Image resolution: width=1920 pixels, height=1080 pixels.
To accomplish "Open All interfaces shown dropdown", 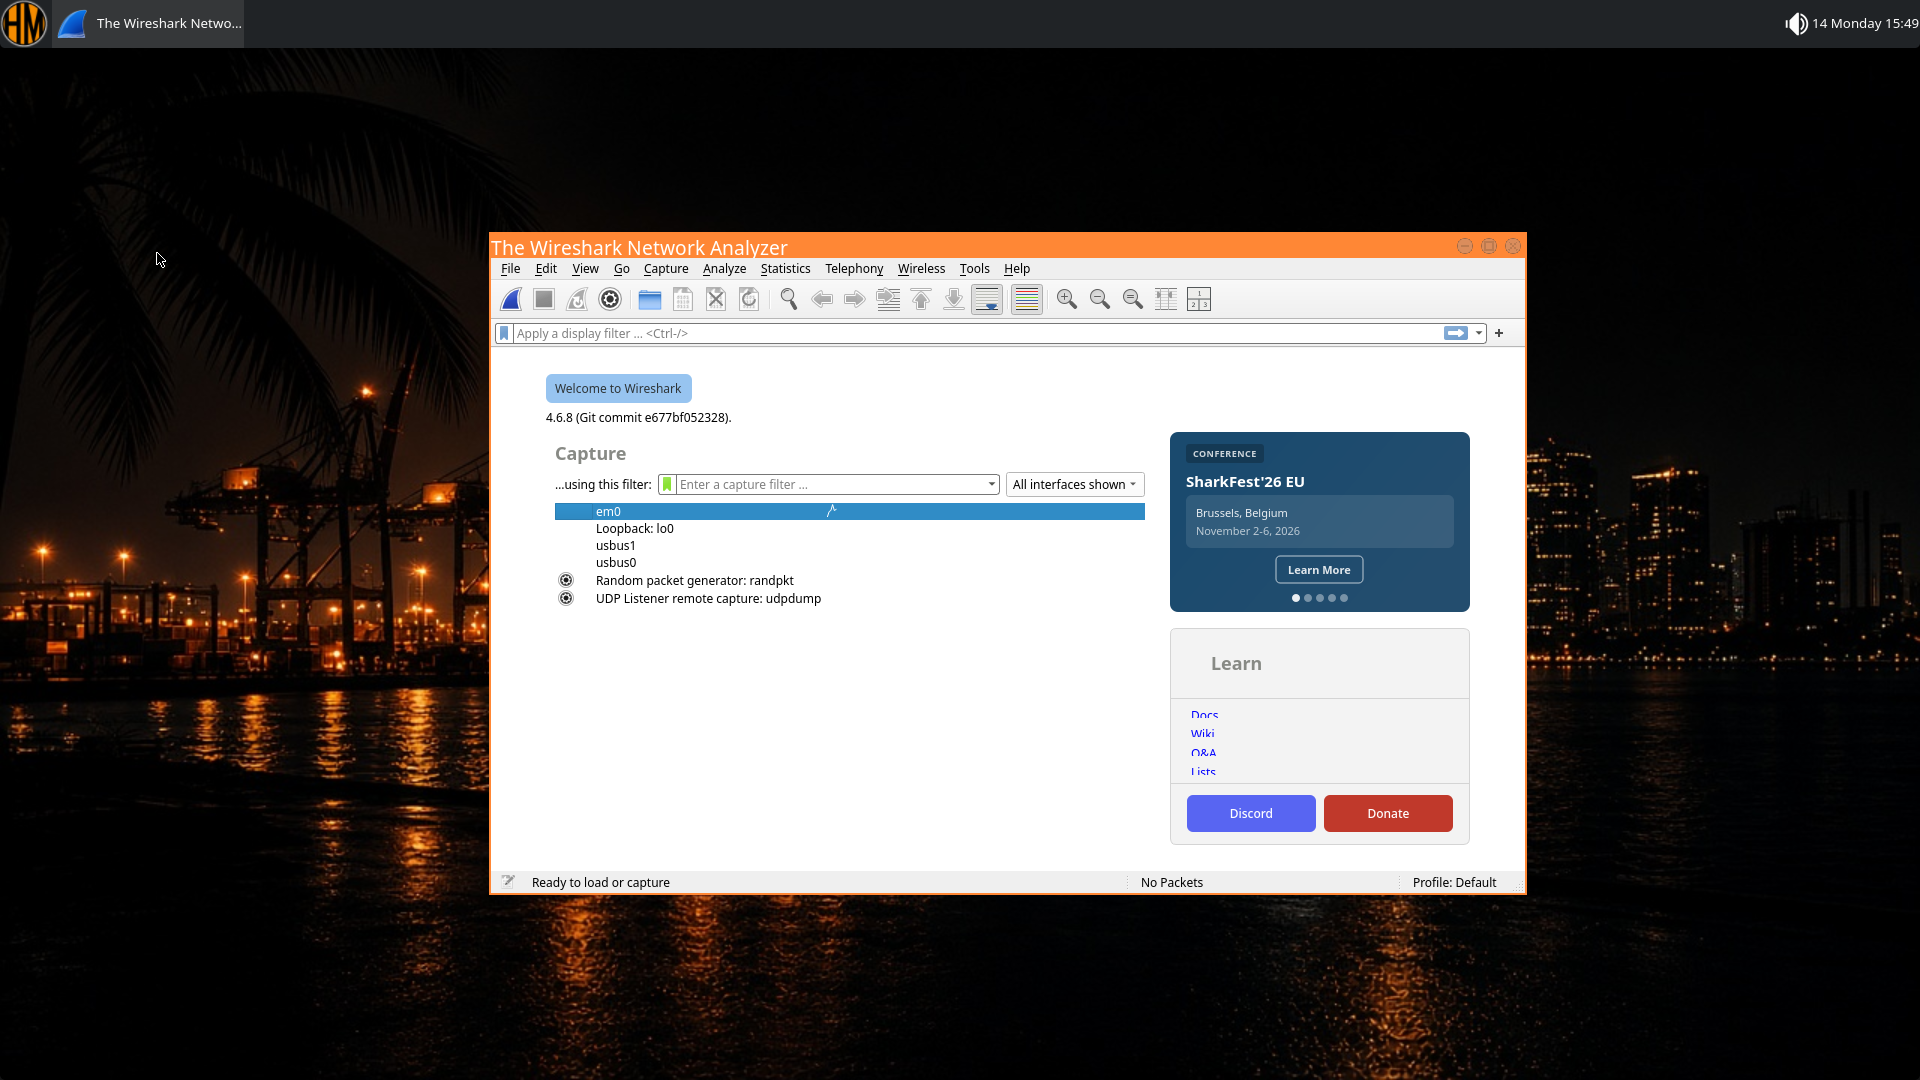I will tap(1075, 484).
